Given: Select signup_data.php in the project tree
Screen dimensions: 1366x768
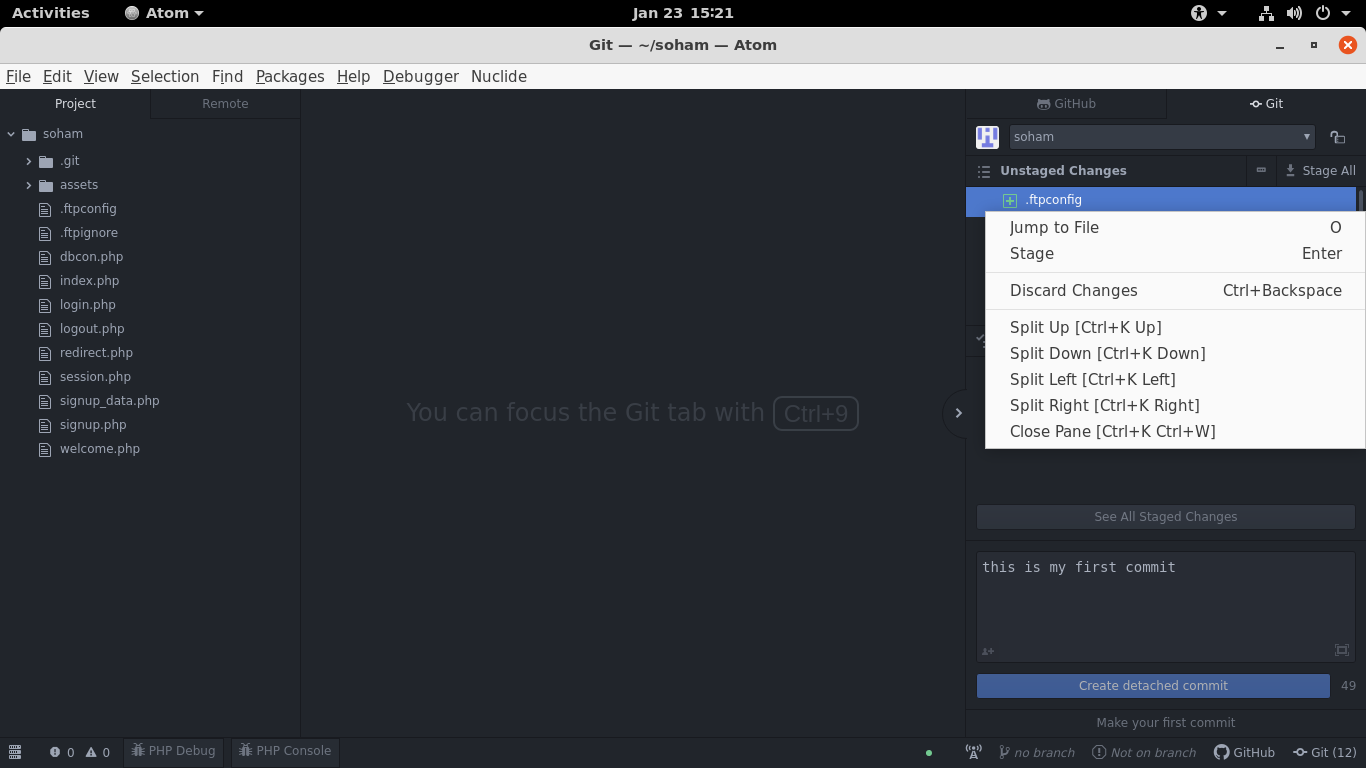Looking at the screenshot, I should coord(109,401).
